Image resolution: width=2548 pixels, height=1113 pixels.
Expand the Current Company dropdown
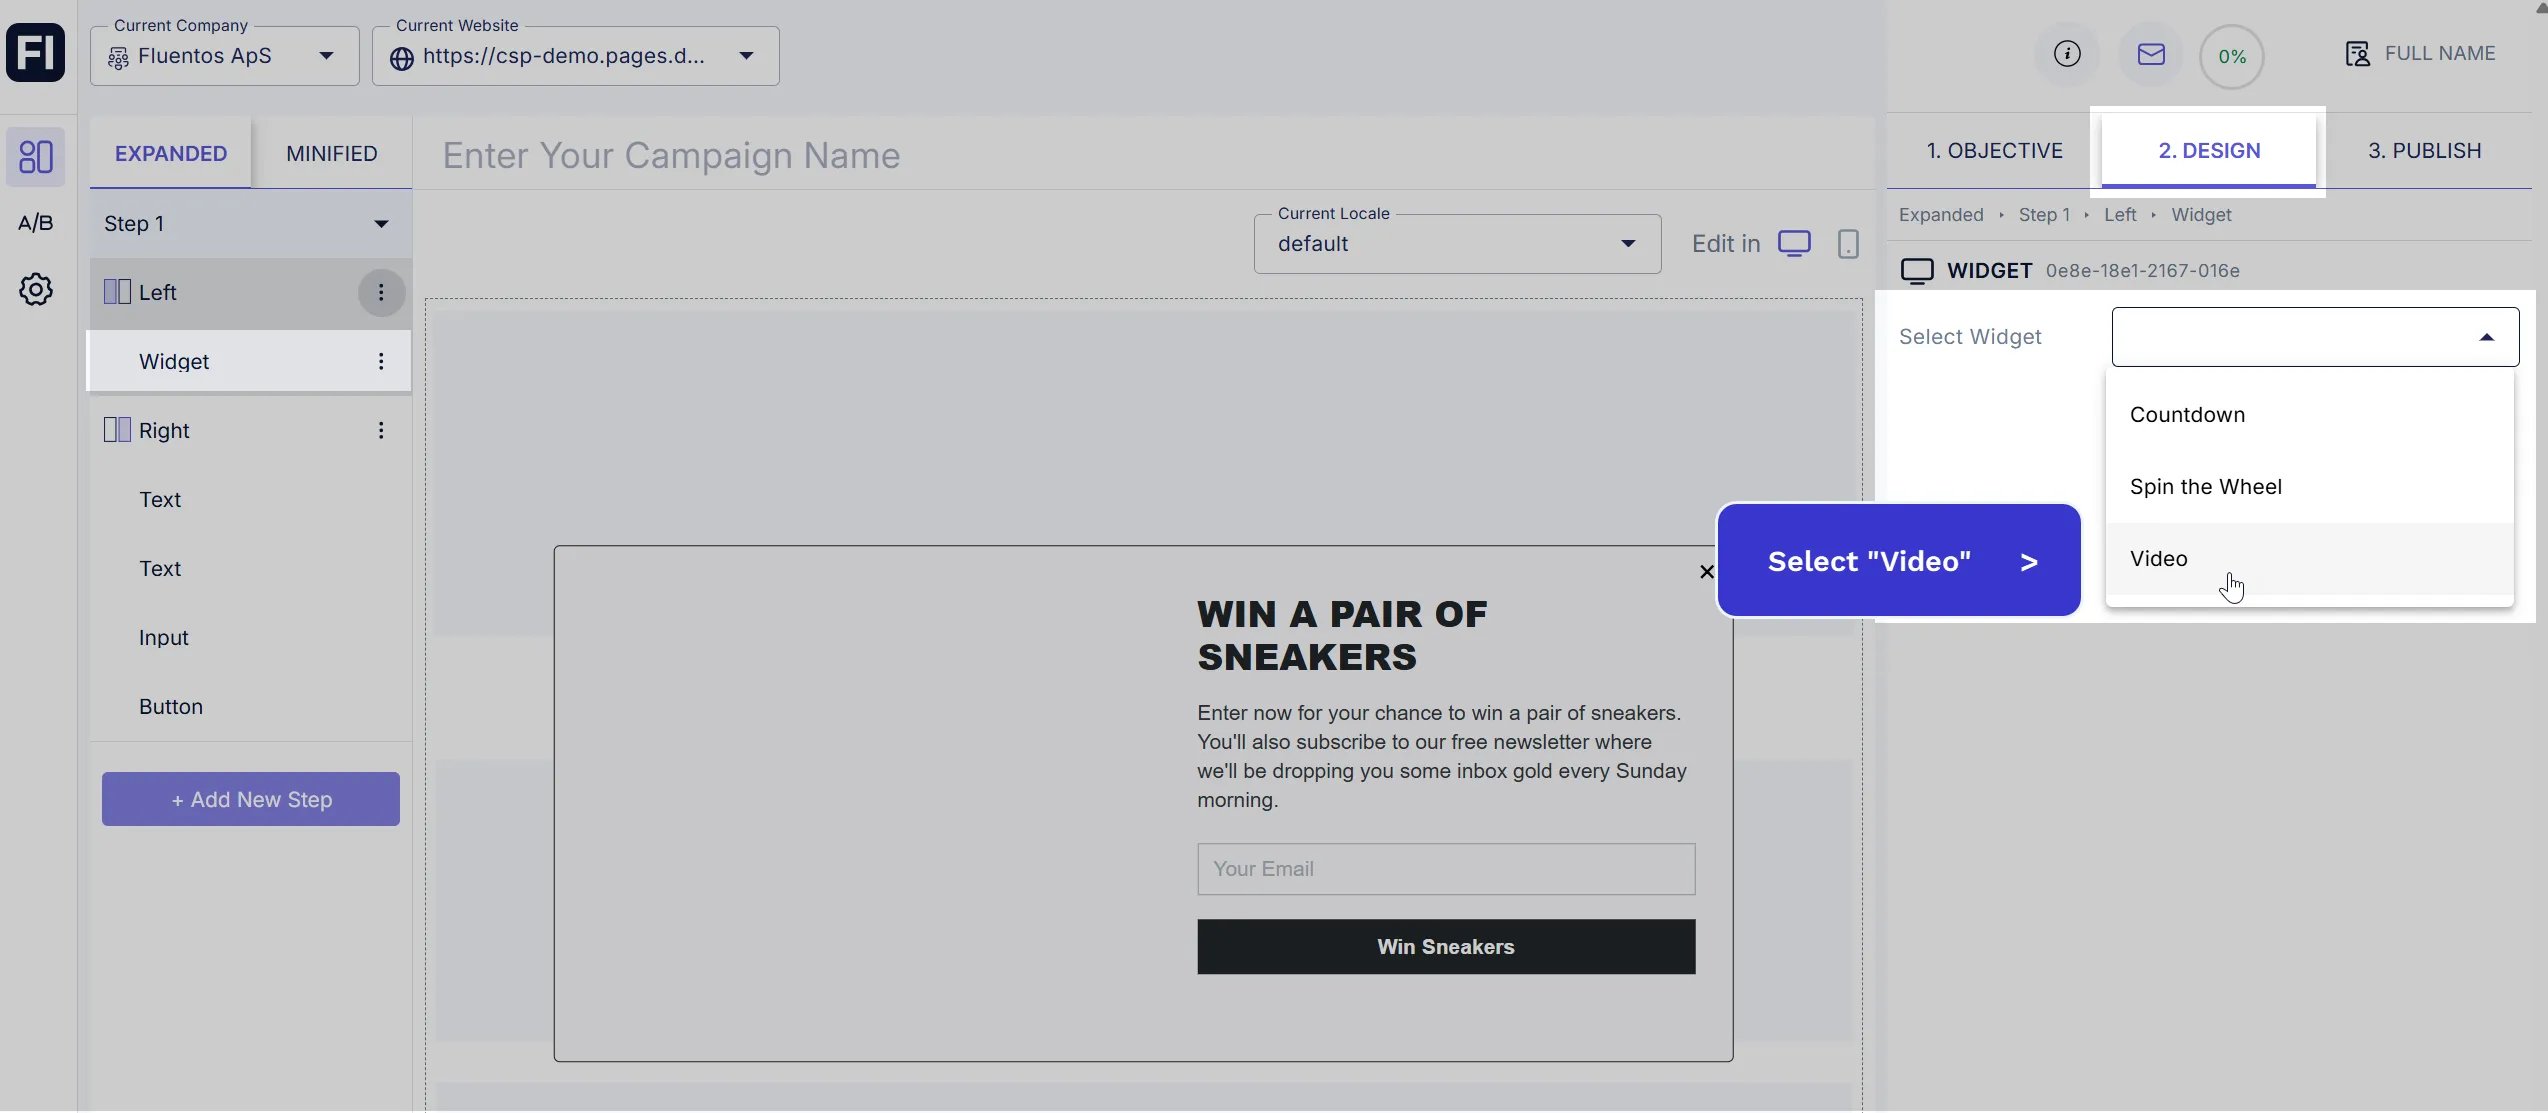tap(225, 56)
